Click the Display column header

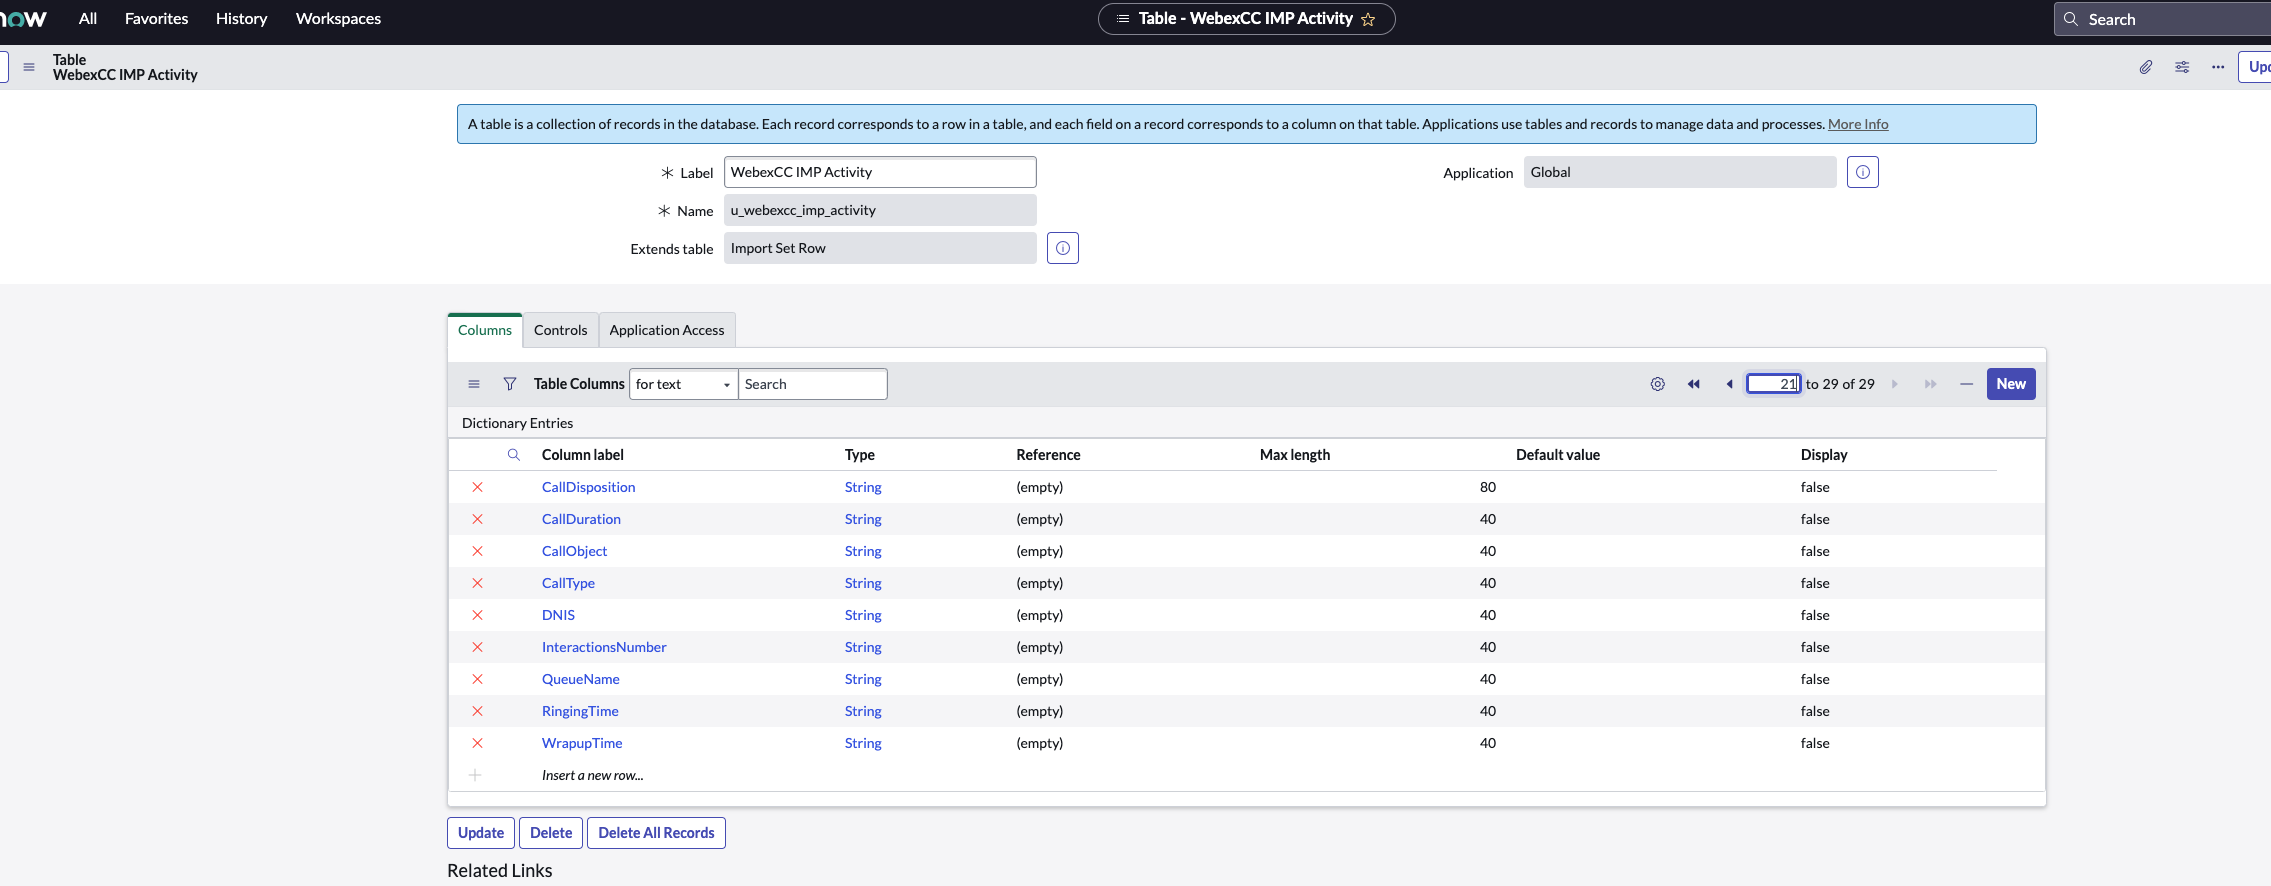pyautogui.click(x=1824, y=455)
